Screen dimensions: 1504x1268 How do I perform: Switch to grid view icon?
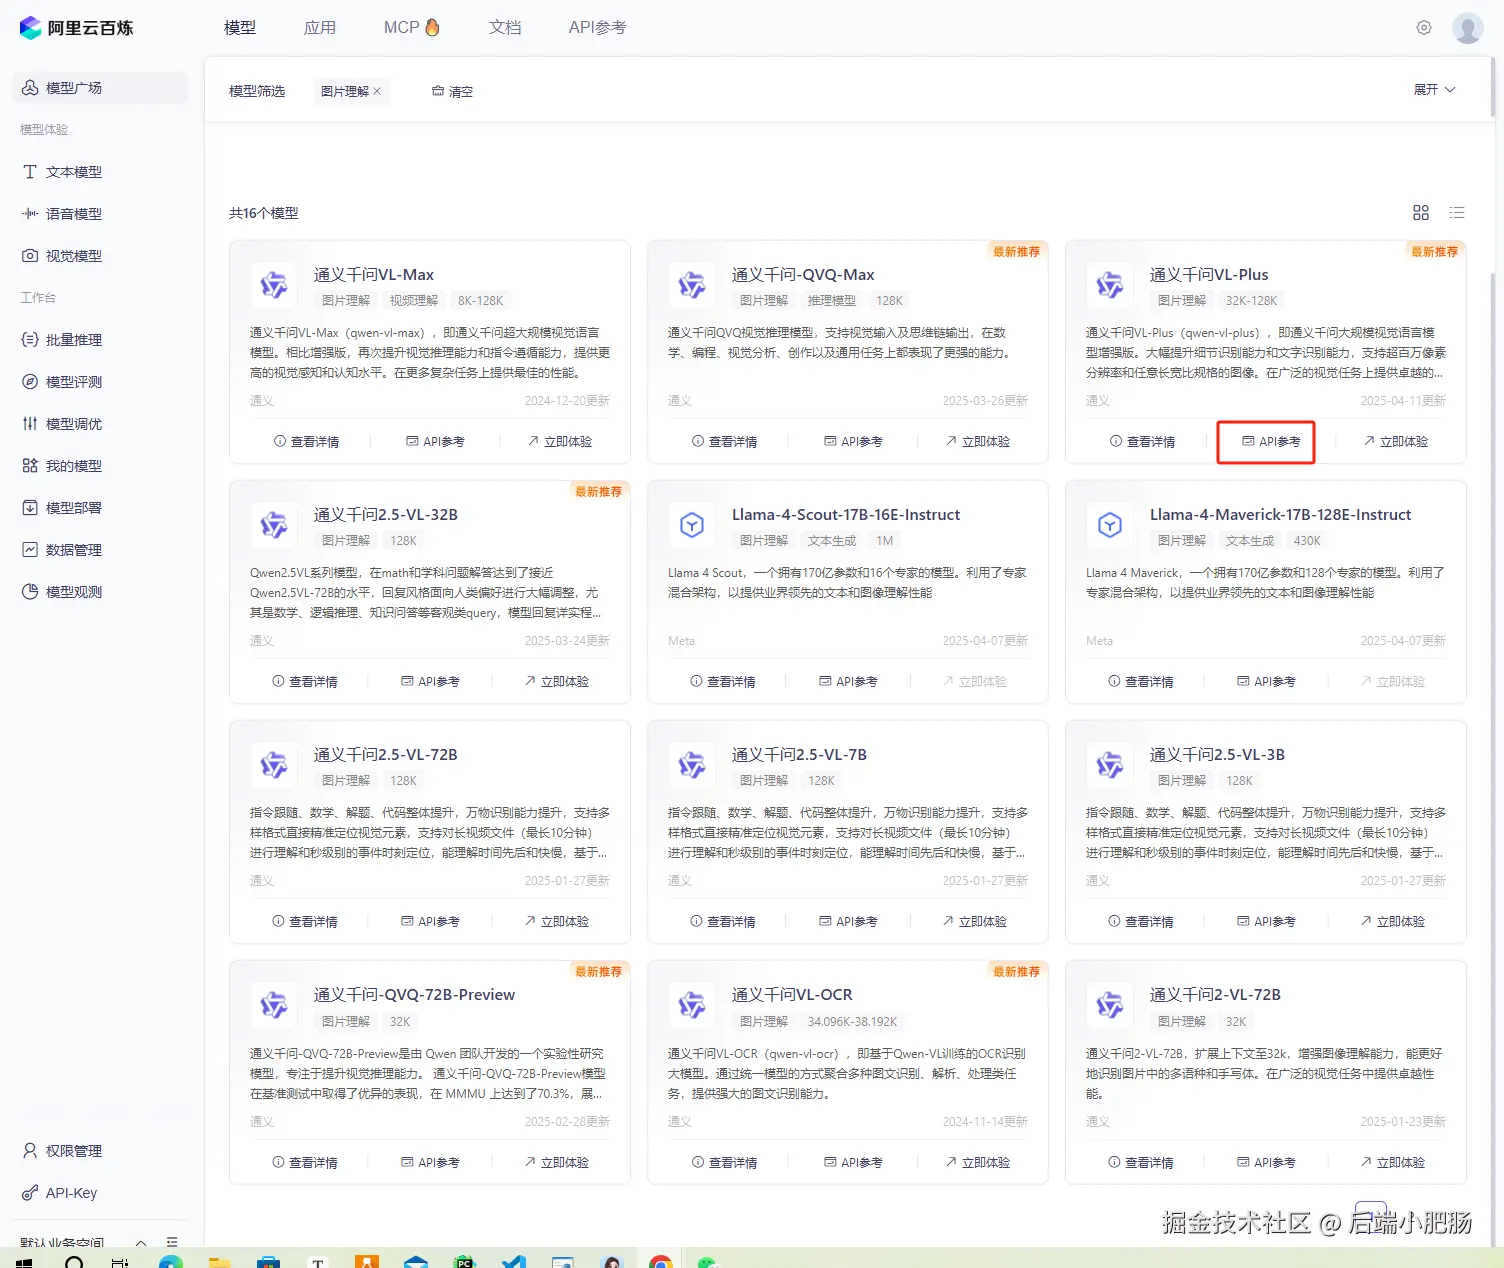coord(1421,213)
